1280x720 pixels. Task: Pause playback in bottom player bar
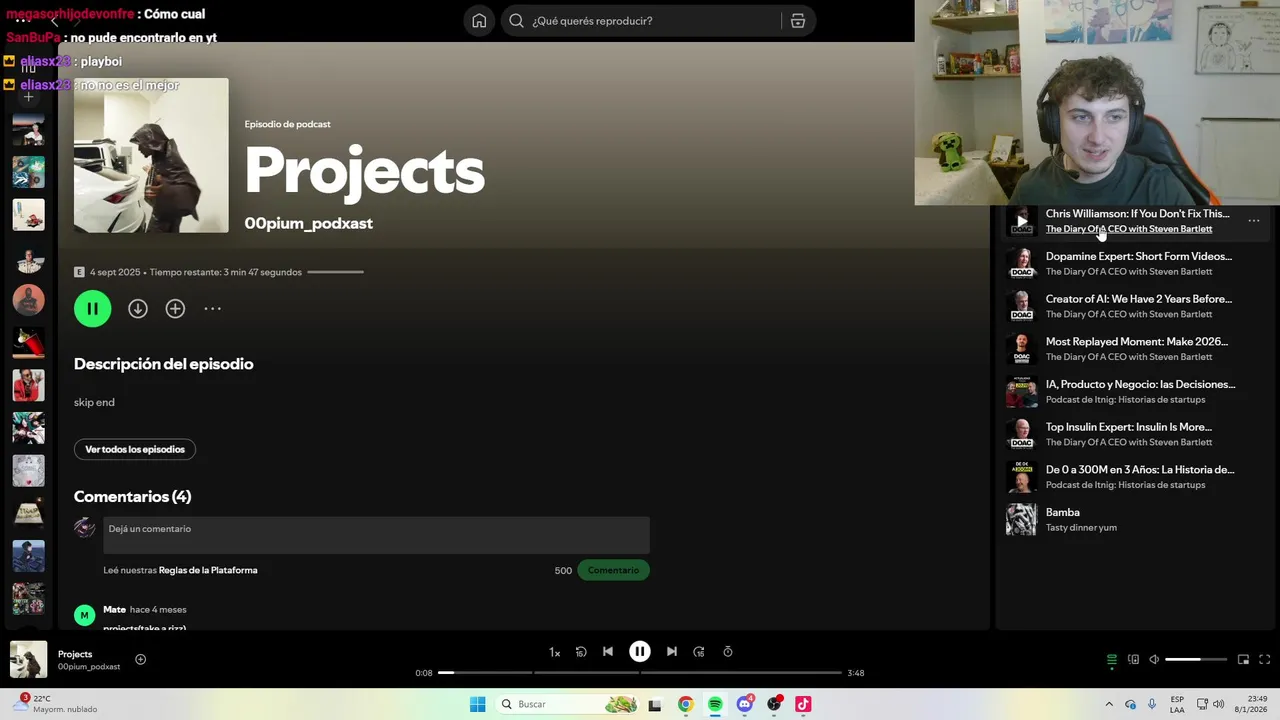point(640,652)
